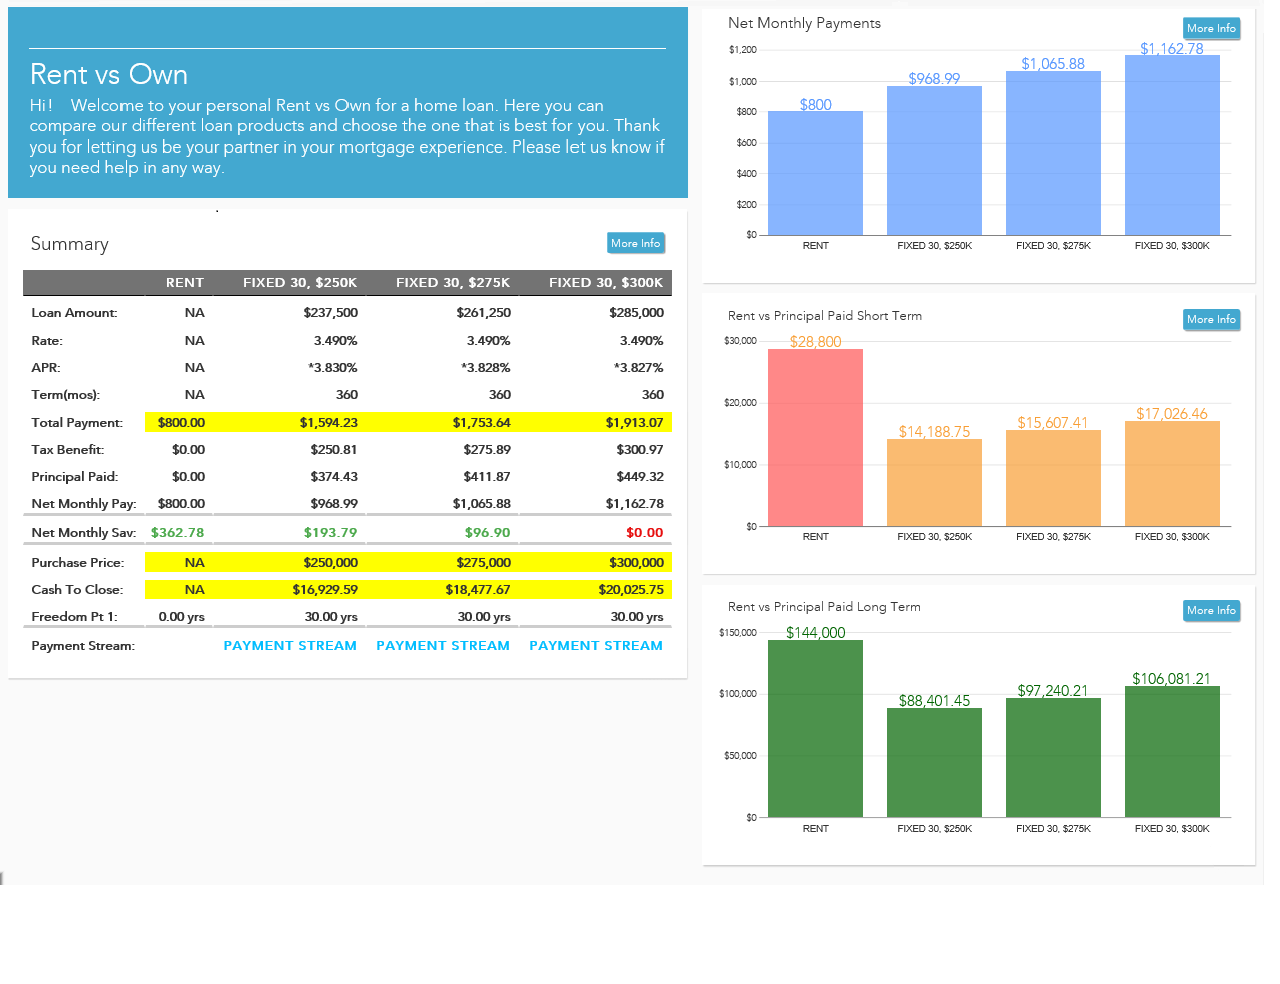This screenshot has height=984, width=1280.
Task: Open More Info next to the Summary heading
Action: coord(635,242)
